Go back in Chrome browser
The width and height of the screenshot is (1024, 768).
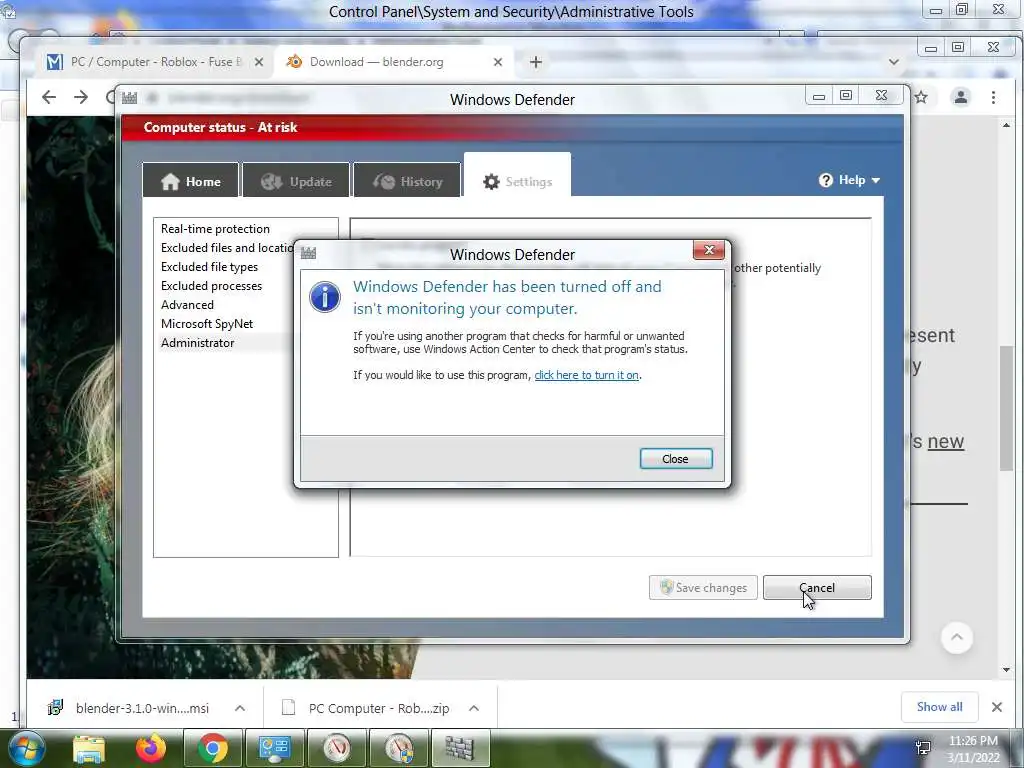[x=49, y=97]
